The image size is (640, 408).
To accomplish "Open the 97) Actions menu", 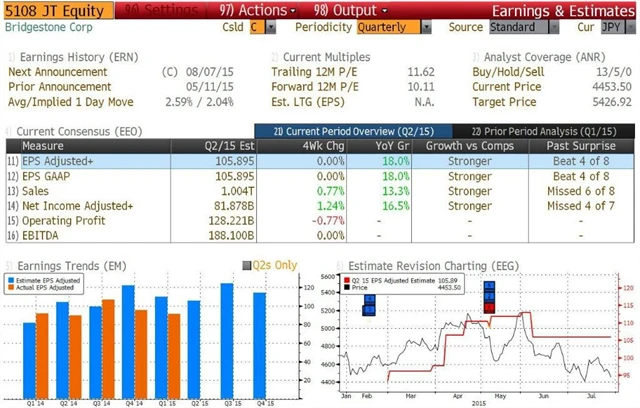I will (x=258, y=10).
